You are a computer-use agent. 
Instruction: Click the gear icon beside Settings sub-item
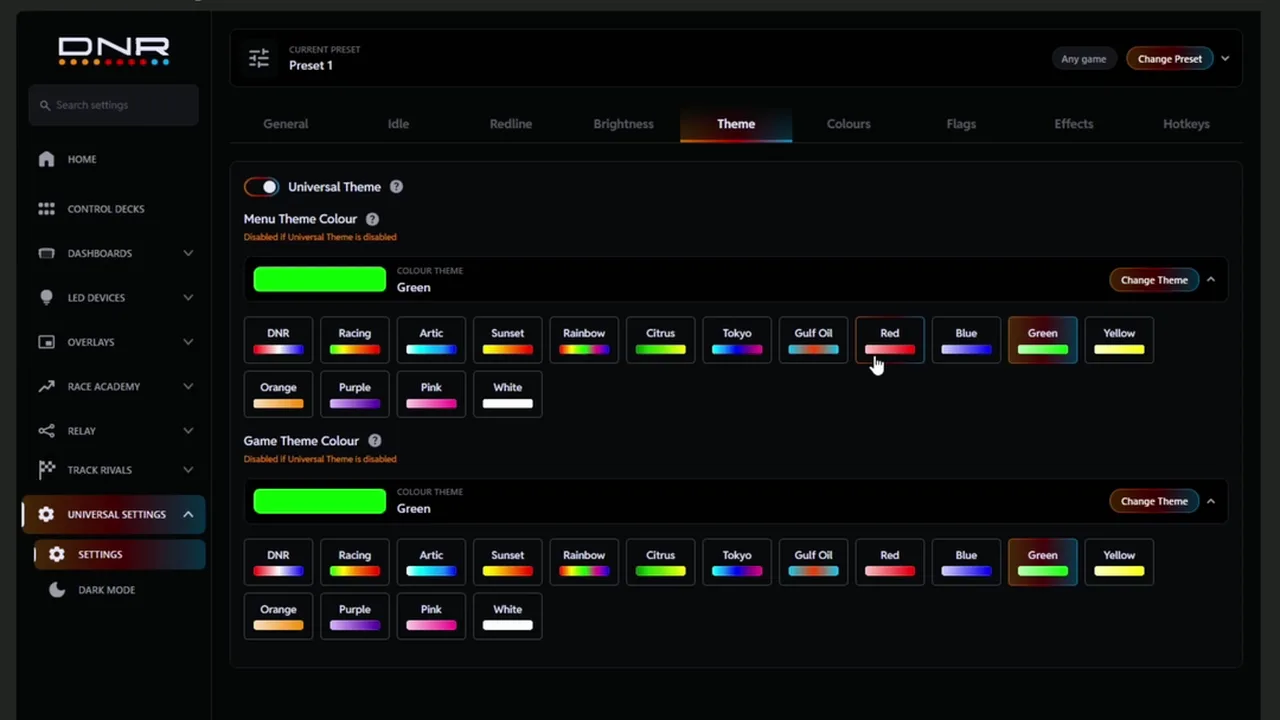tap(57, 554)
